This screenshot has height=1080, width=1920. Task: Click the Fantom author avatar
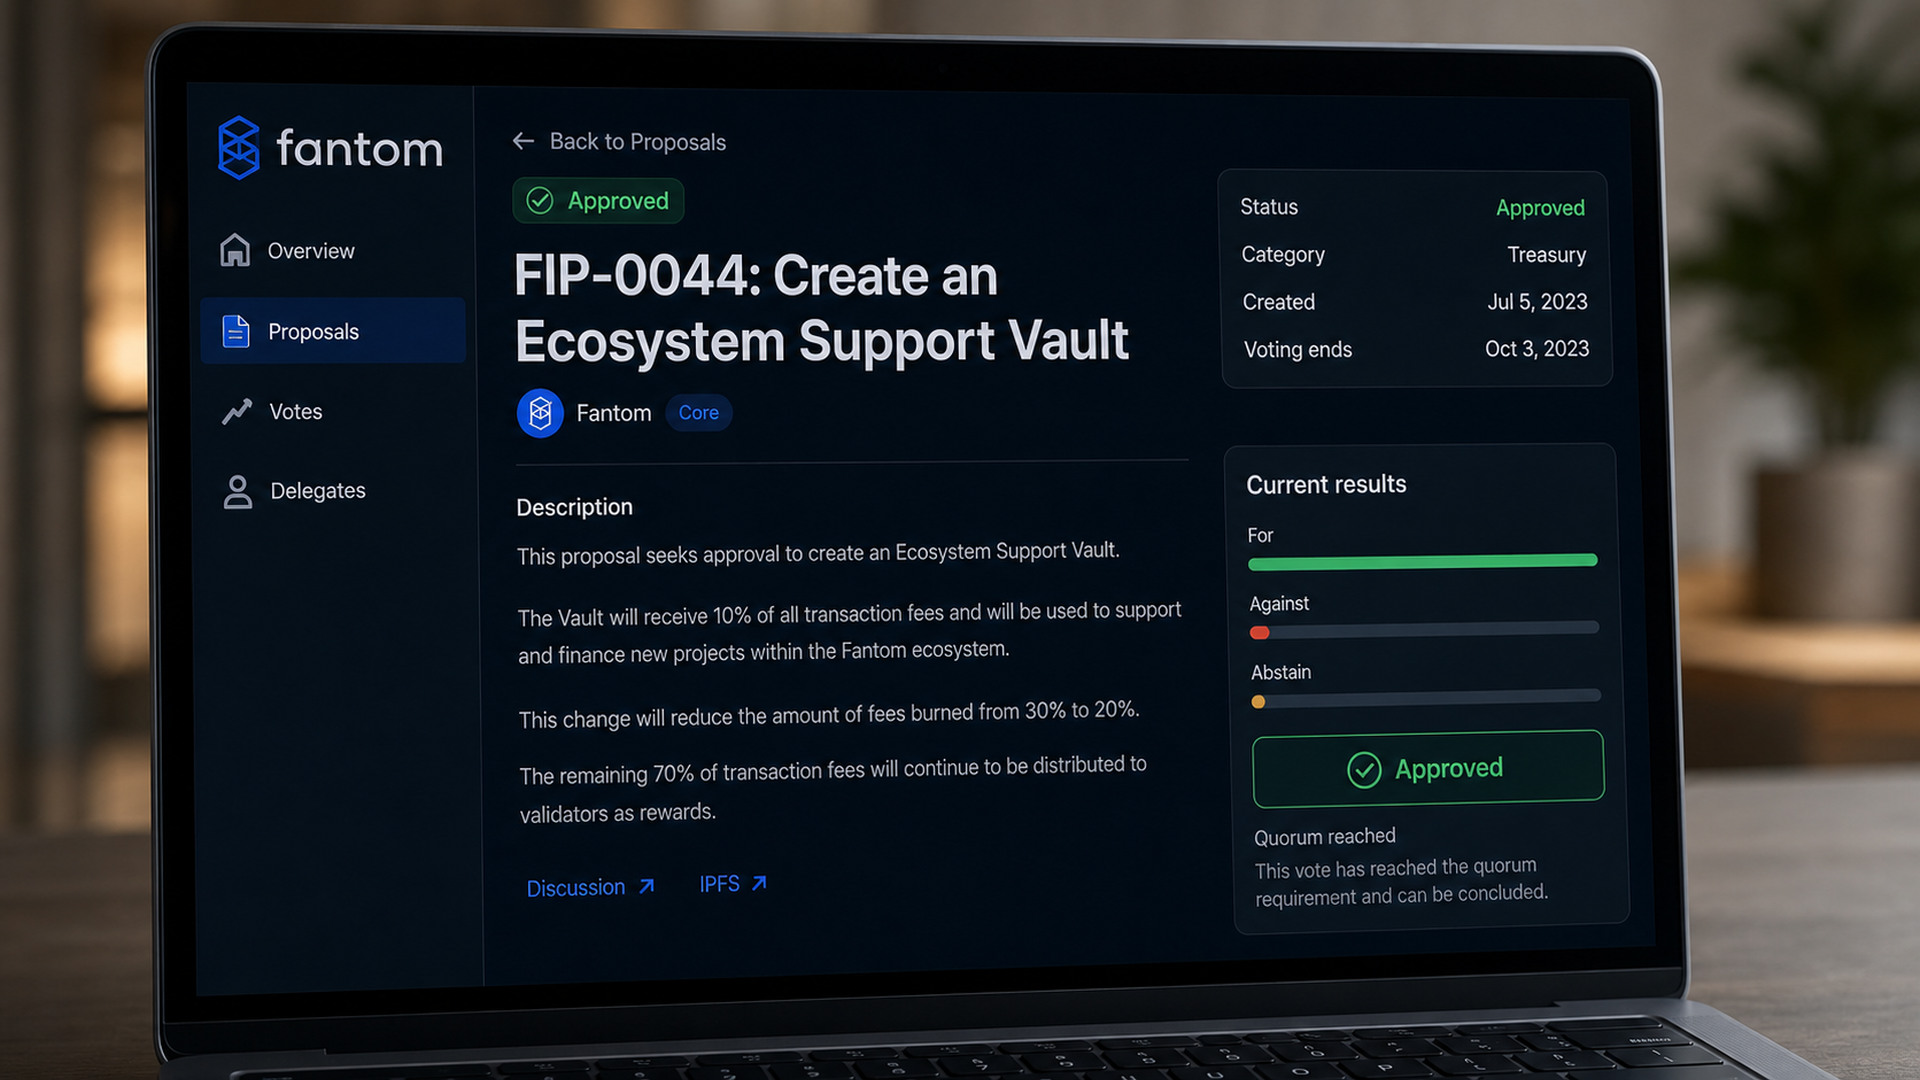[x=540, y=413]
